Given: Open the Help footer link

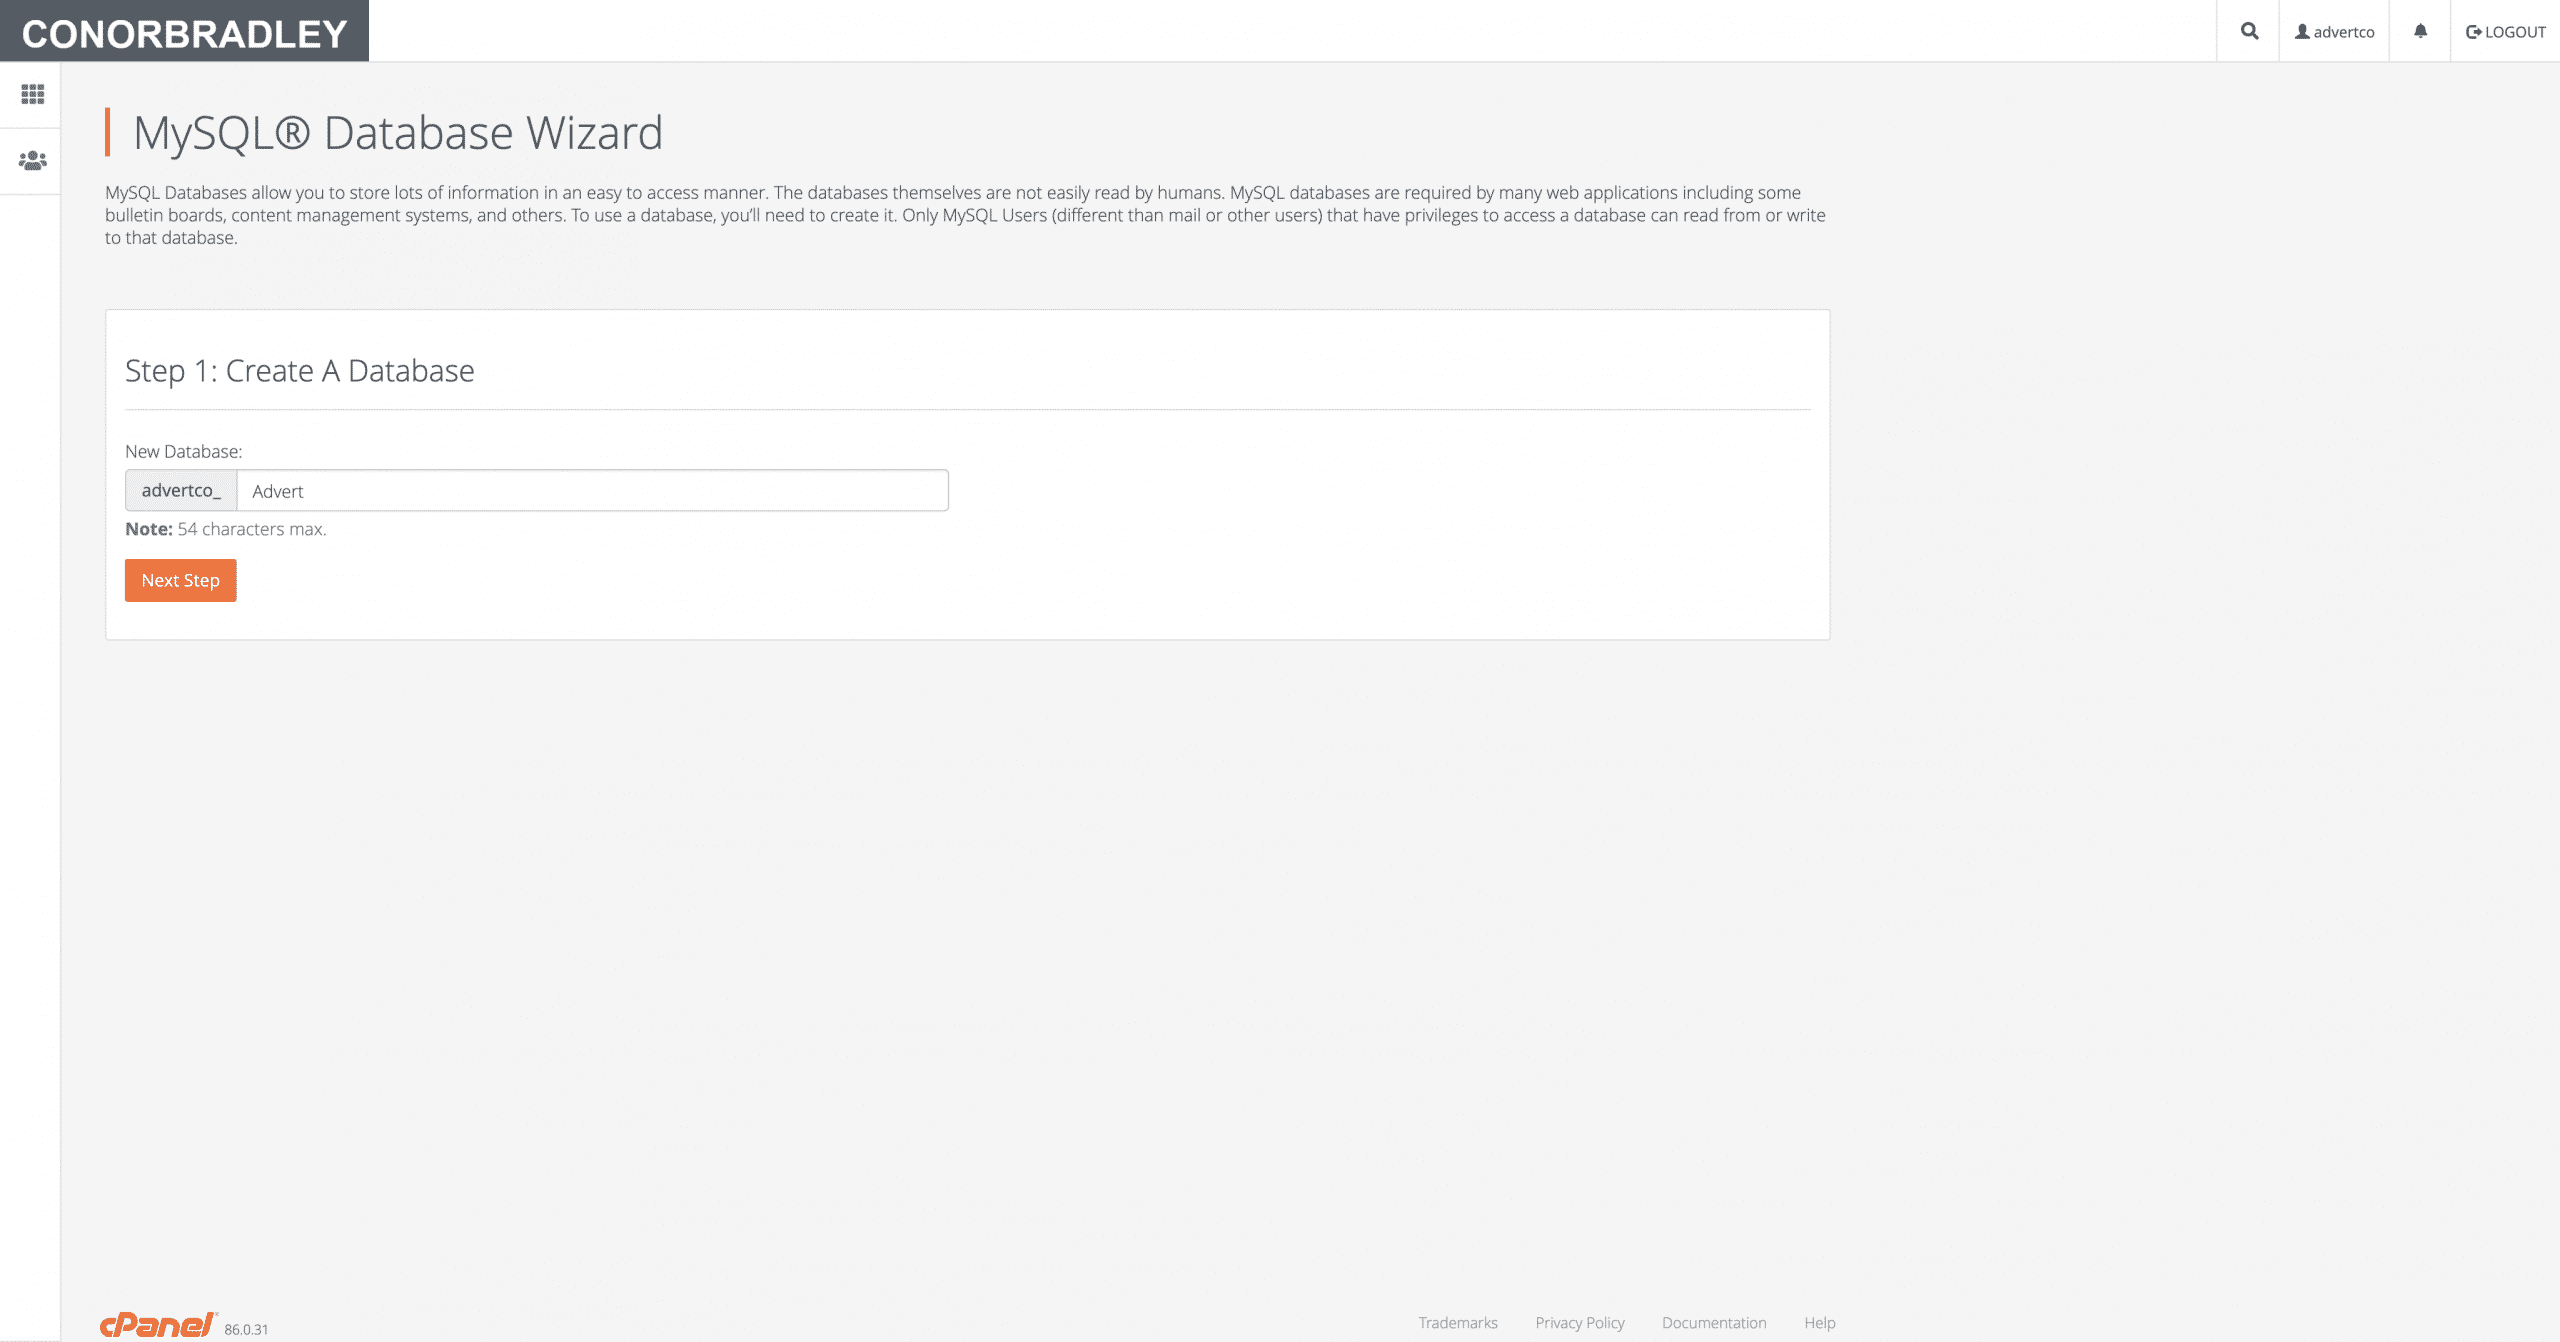Looking at the screenshot, I should click(x=1820, y=1322).
